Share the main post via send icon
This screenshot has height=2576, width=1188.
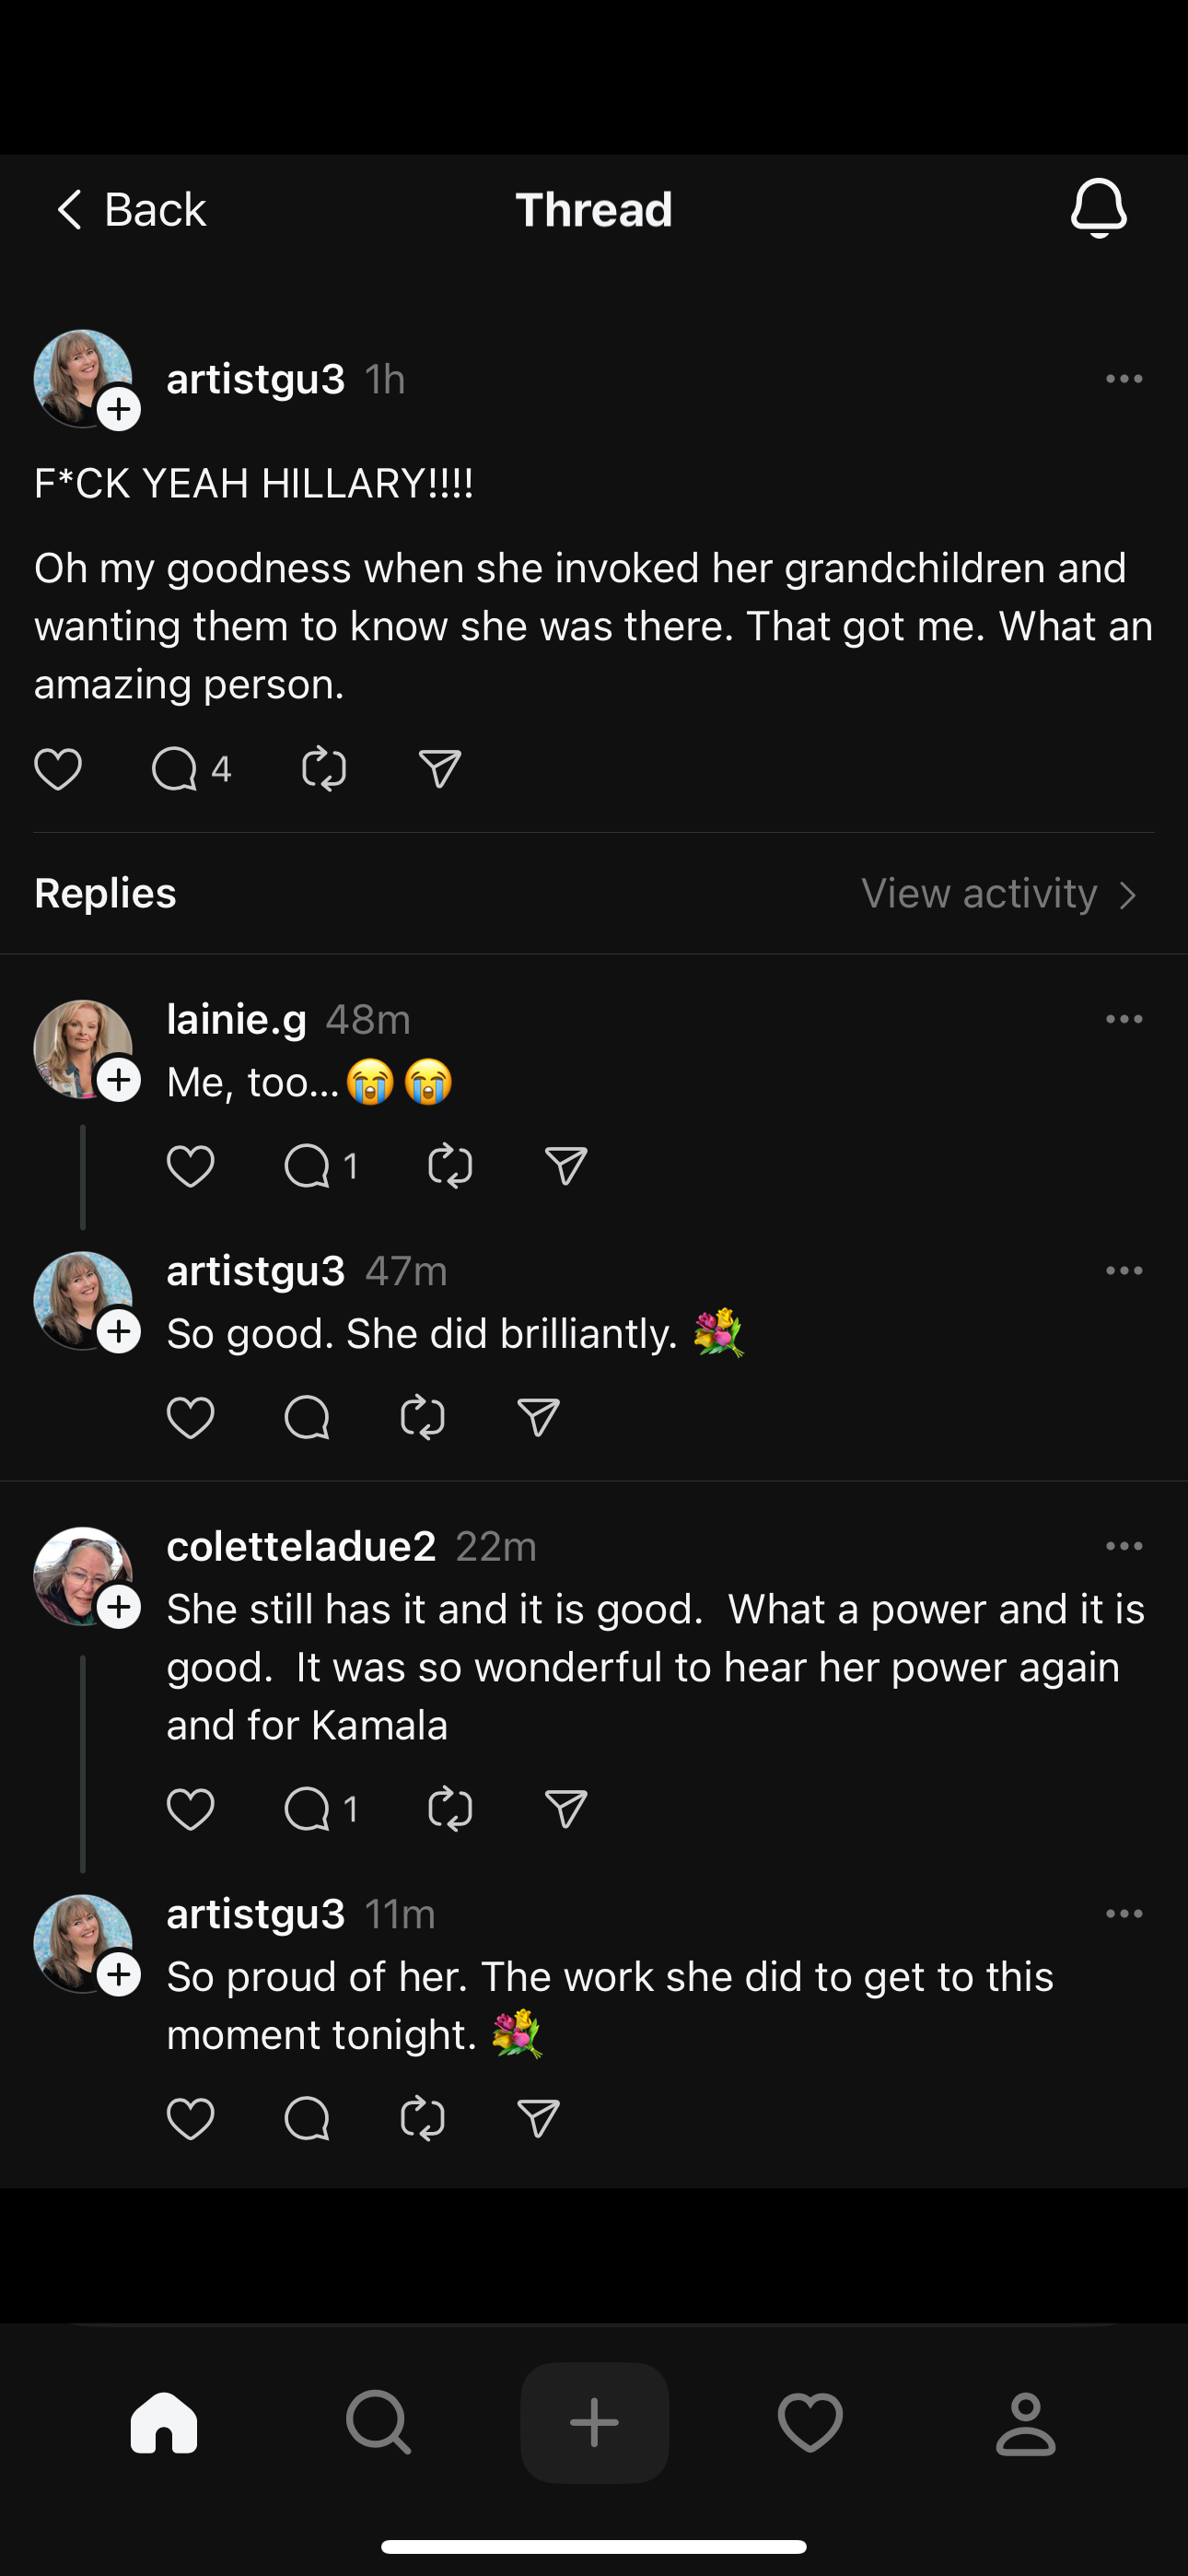pyautogui.click(x=440, y=769)
